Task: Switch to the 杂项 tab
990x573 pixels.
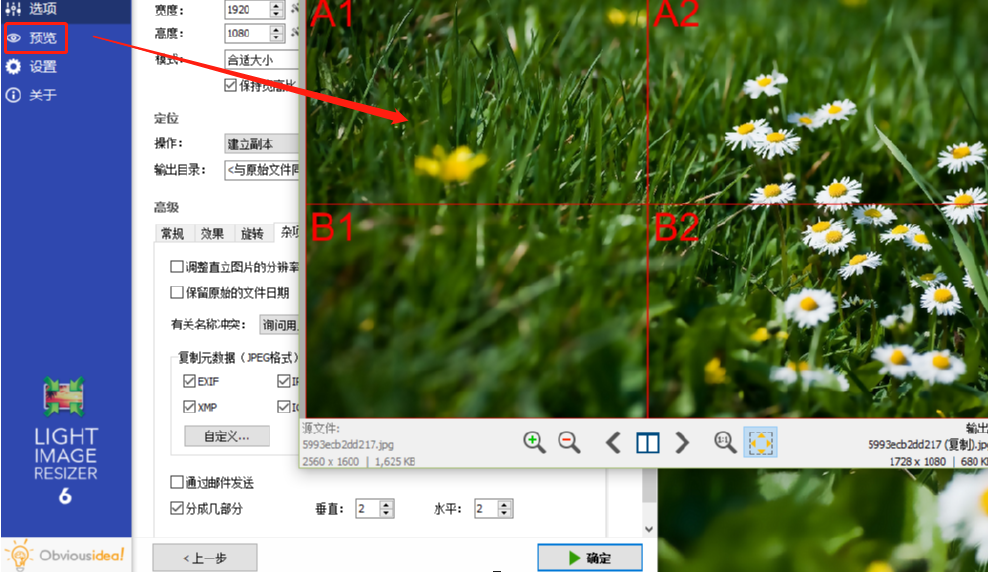Action: [x=288, y=232]
